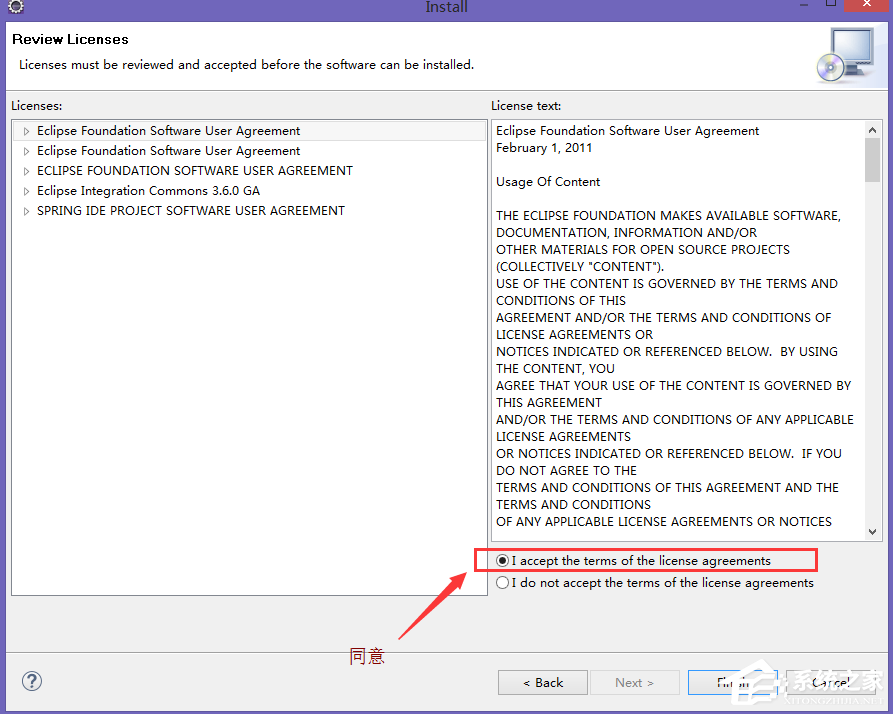The image size is (893, 714).
Task: Minimize the Install window
Action: [804, 7]
